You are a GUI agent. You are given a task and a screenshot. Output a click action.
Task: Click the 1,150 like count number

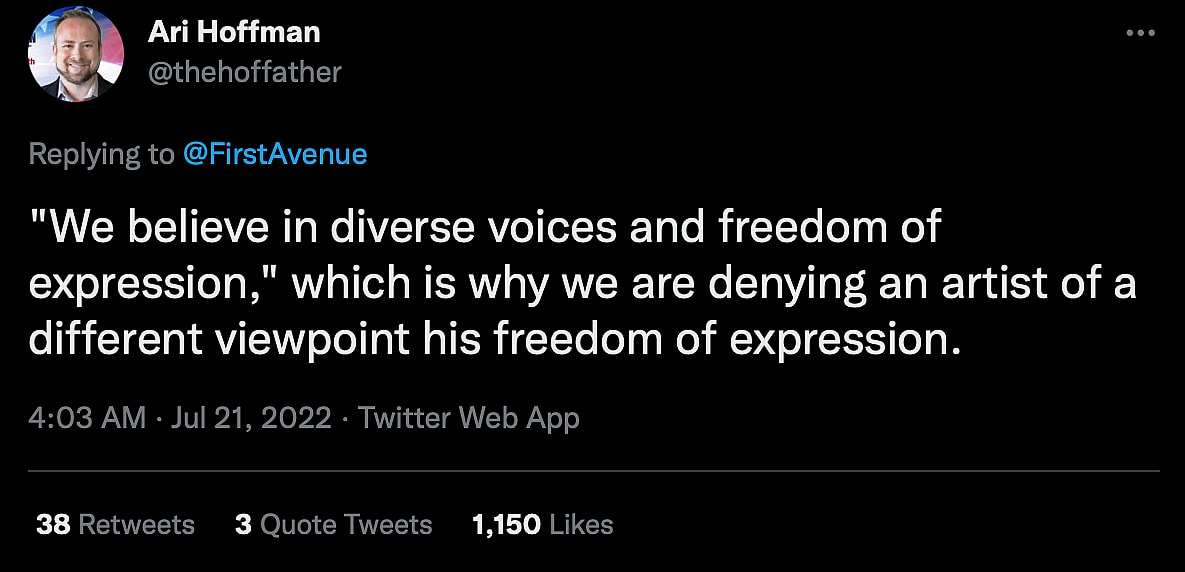[x=506, y=524]
